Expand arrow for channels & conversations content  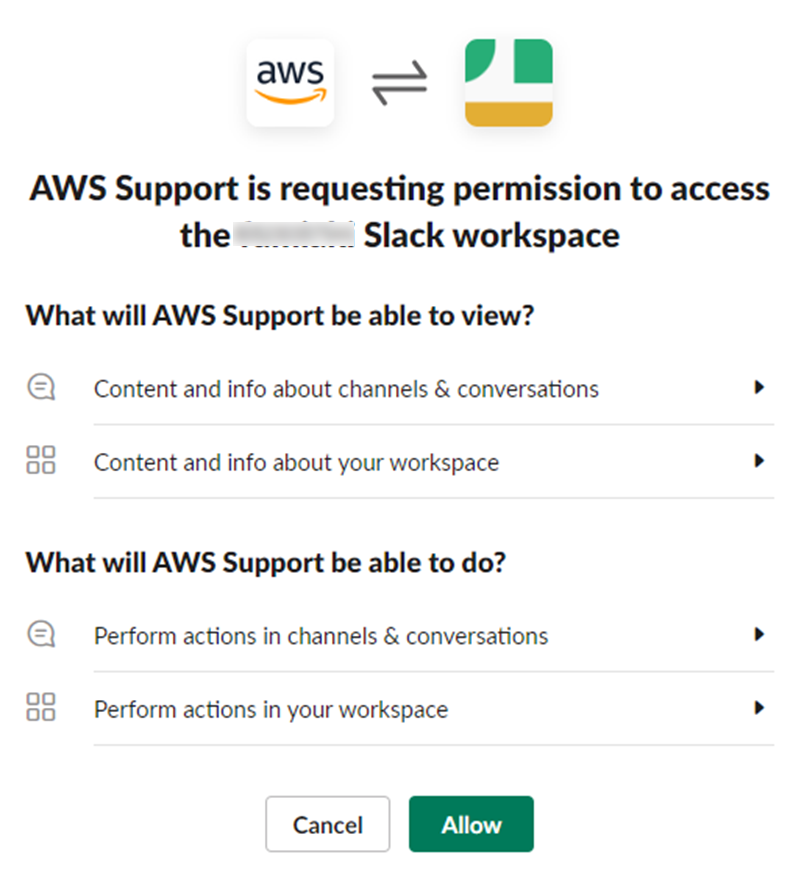click(759, 387)
